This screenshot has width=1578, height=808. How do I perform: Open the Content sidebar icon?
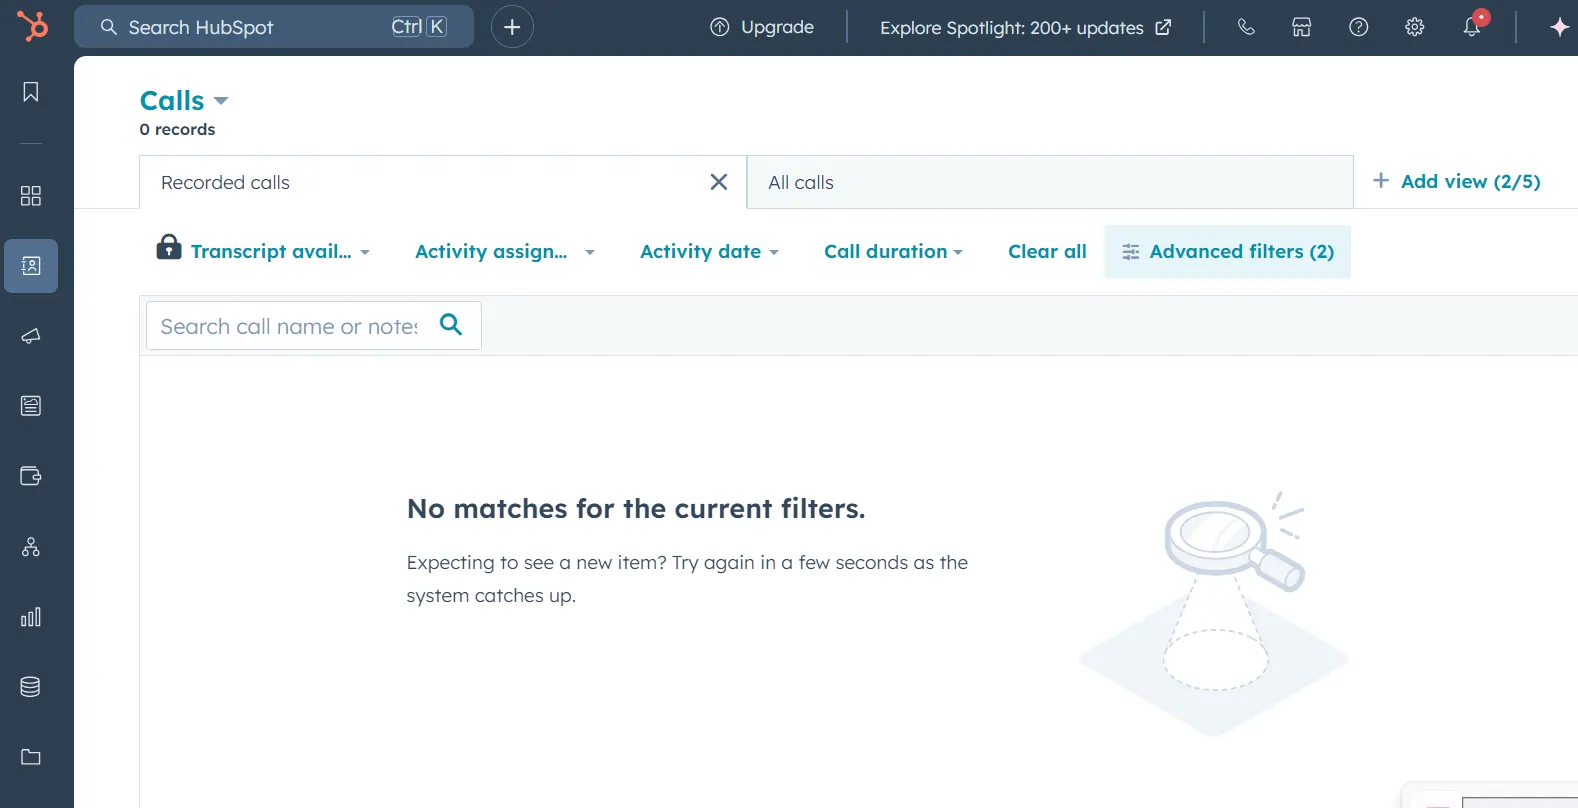[31, 406]
